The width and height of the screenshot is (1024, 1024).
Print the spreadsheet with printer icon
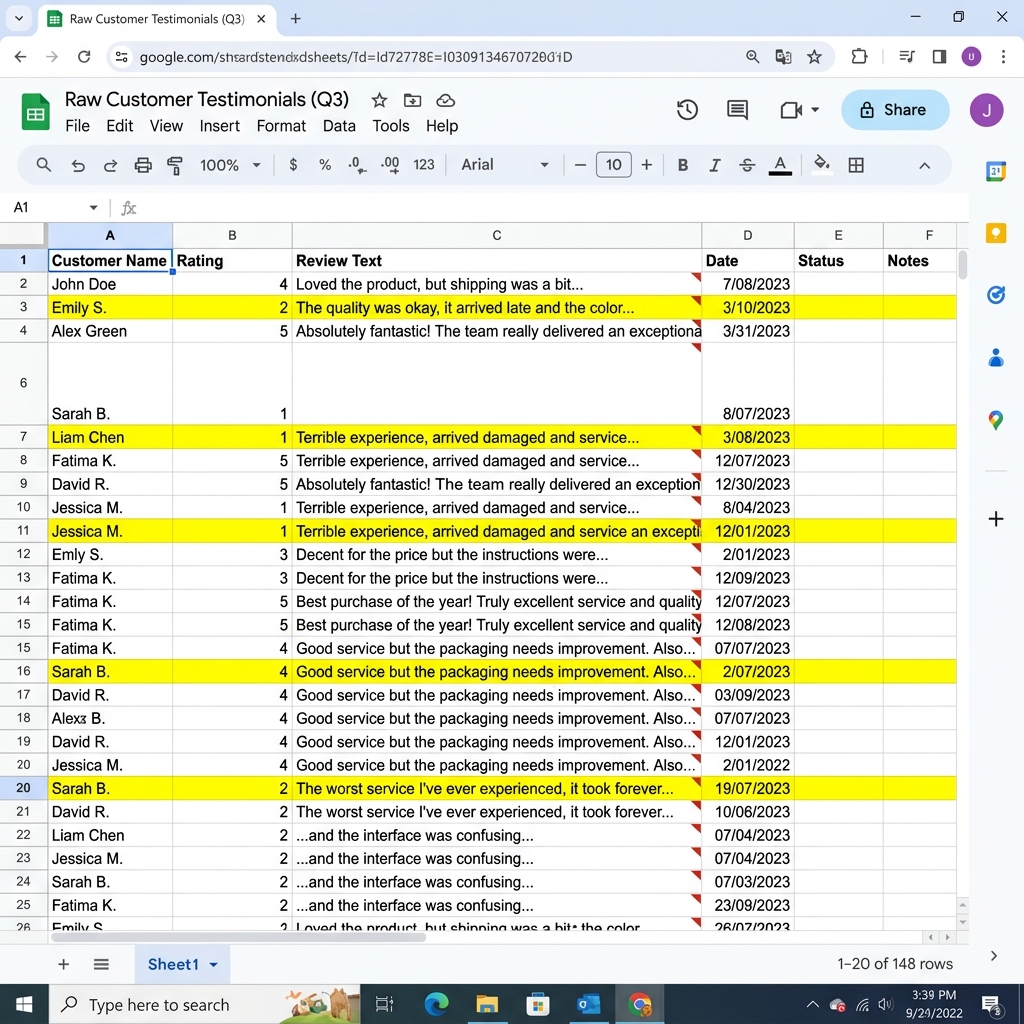(x=142, y=165)
